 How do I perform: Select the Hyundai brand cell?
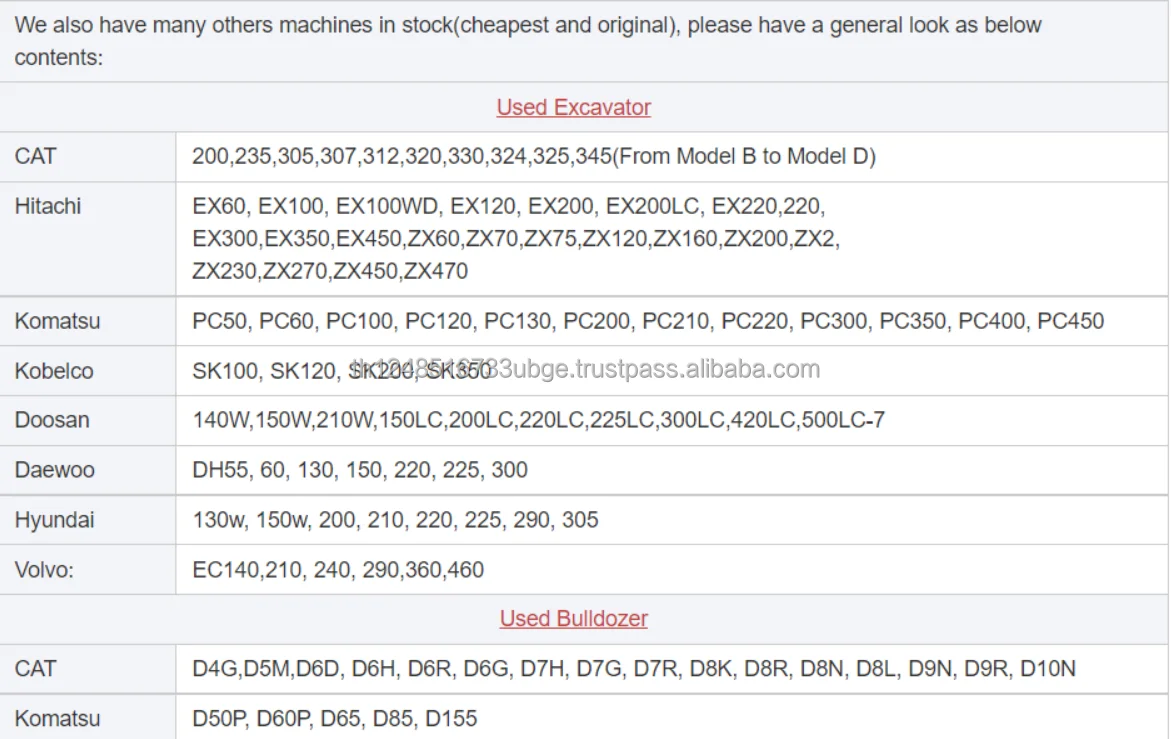point(54,520)
